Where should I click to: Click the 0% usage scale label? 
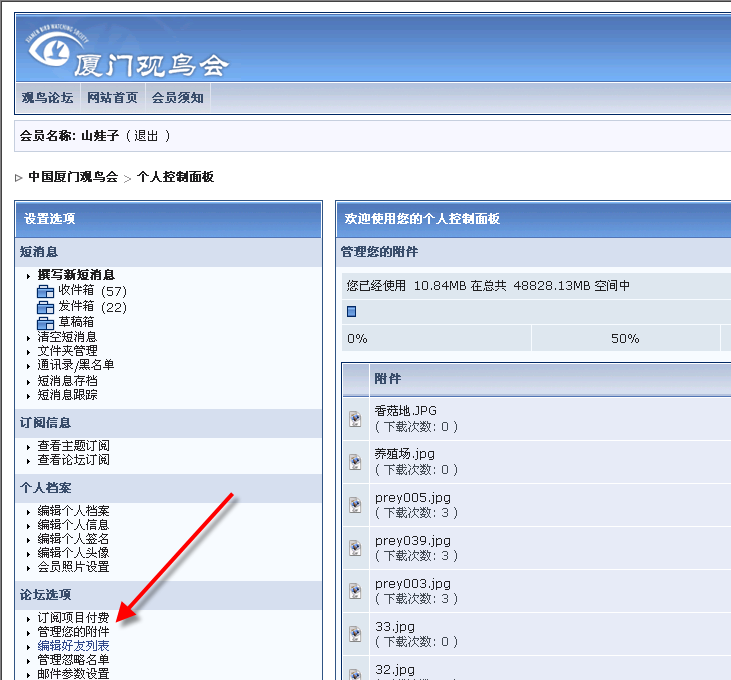coord(357,338)
